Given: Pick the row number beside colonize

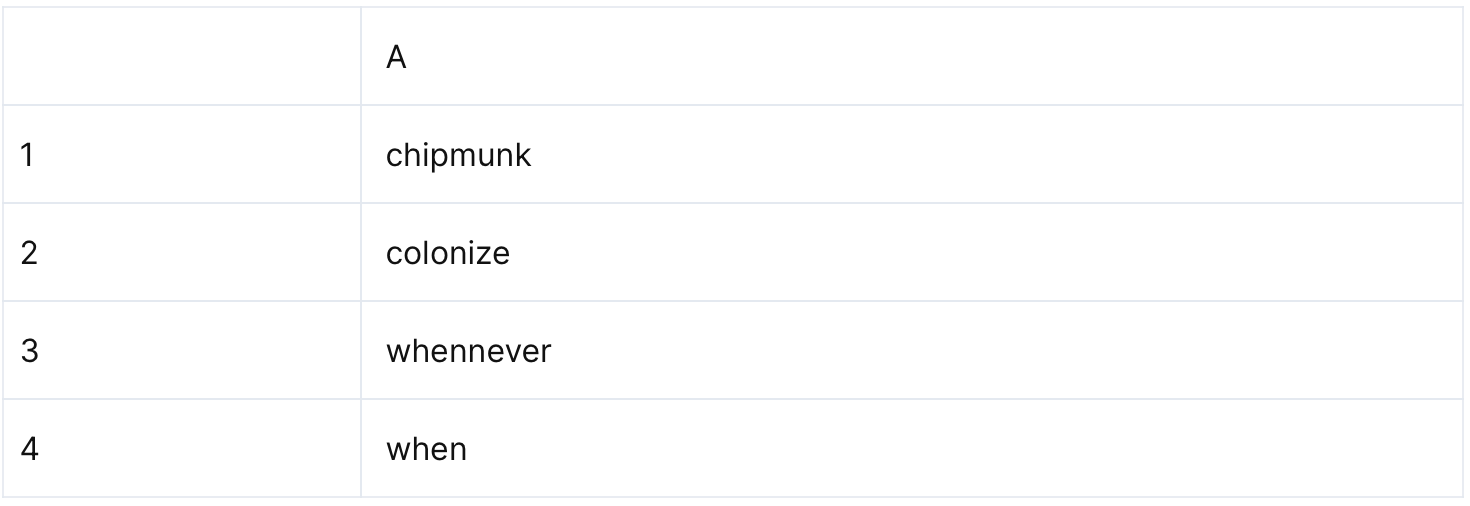Looking at the screenshot, I should point(181,253).
